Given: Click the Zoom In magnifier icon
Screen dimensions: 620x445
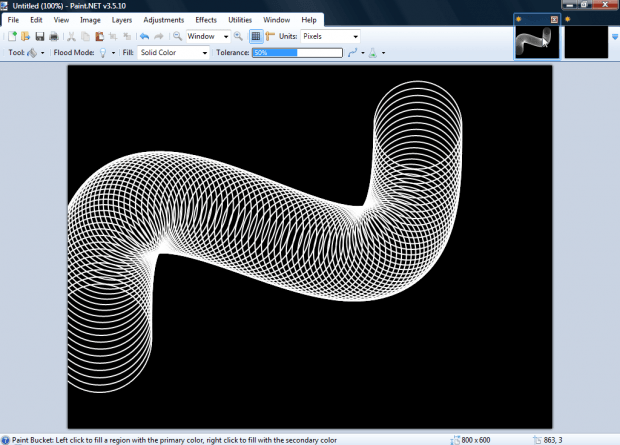Looking at the screenshot, I should [x=239, y=36].
